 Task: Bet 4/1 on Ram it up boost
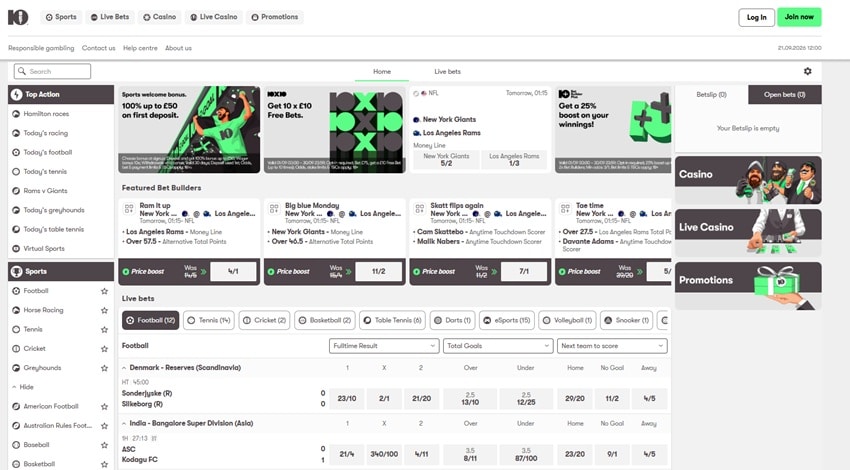(233, 271)
